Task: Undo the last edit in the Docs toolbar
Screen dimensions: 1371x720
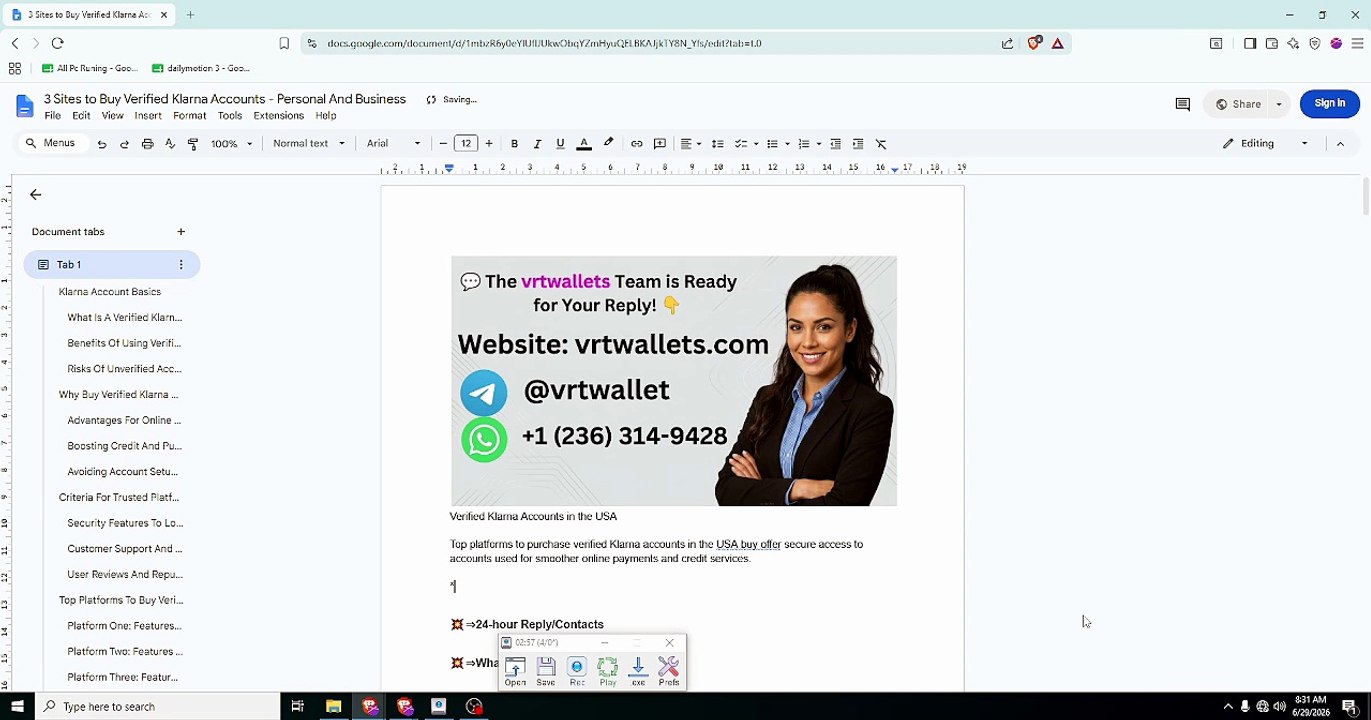Action: click(101, 144)
